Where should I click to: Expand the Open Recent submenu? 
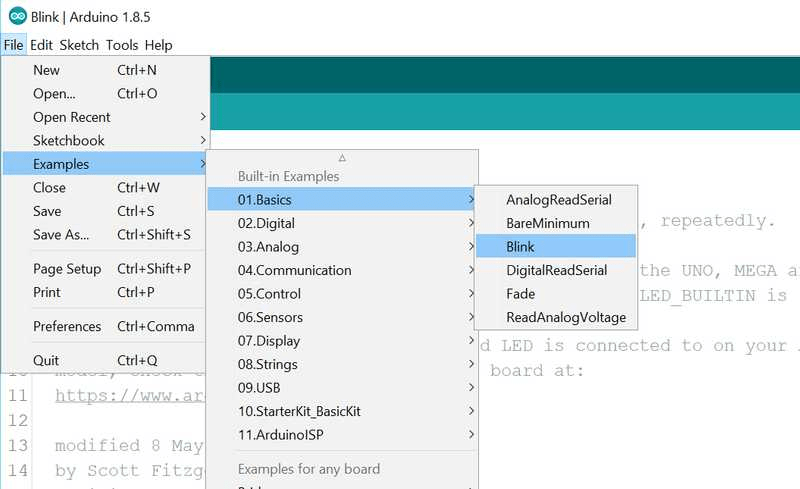pos(105,117)
